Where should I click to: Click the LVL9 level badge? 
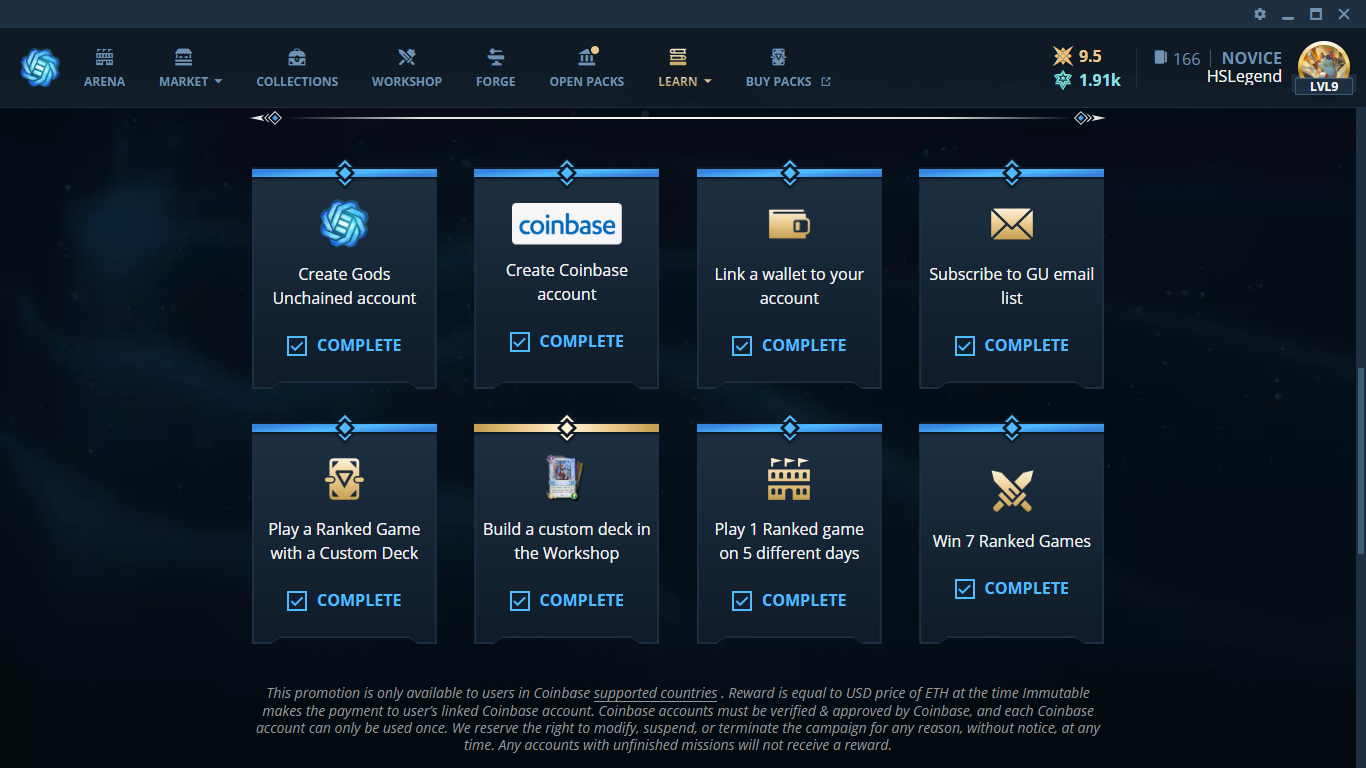pos(1324,86)
